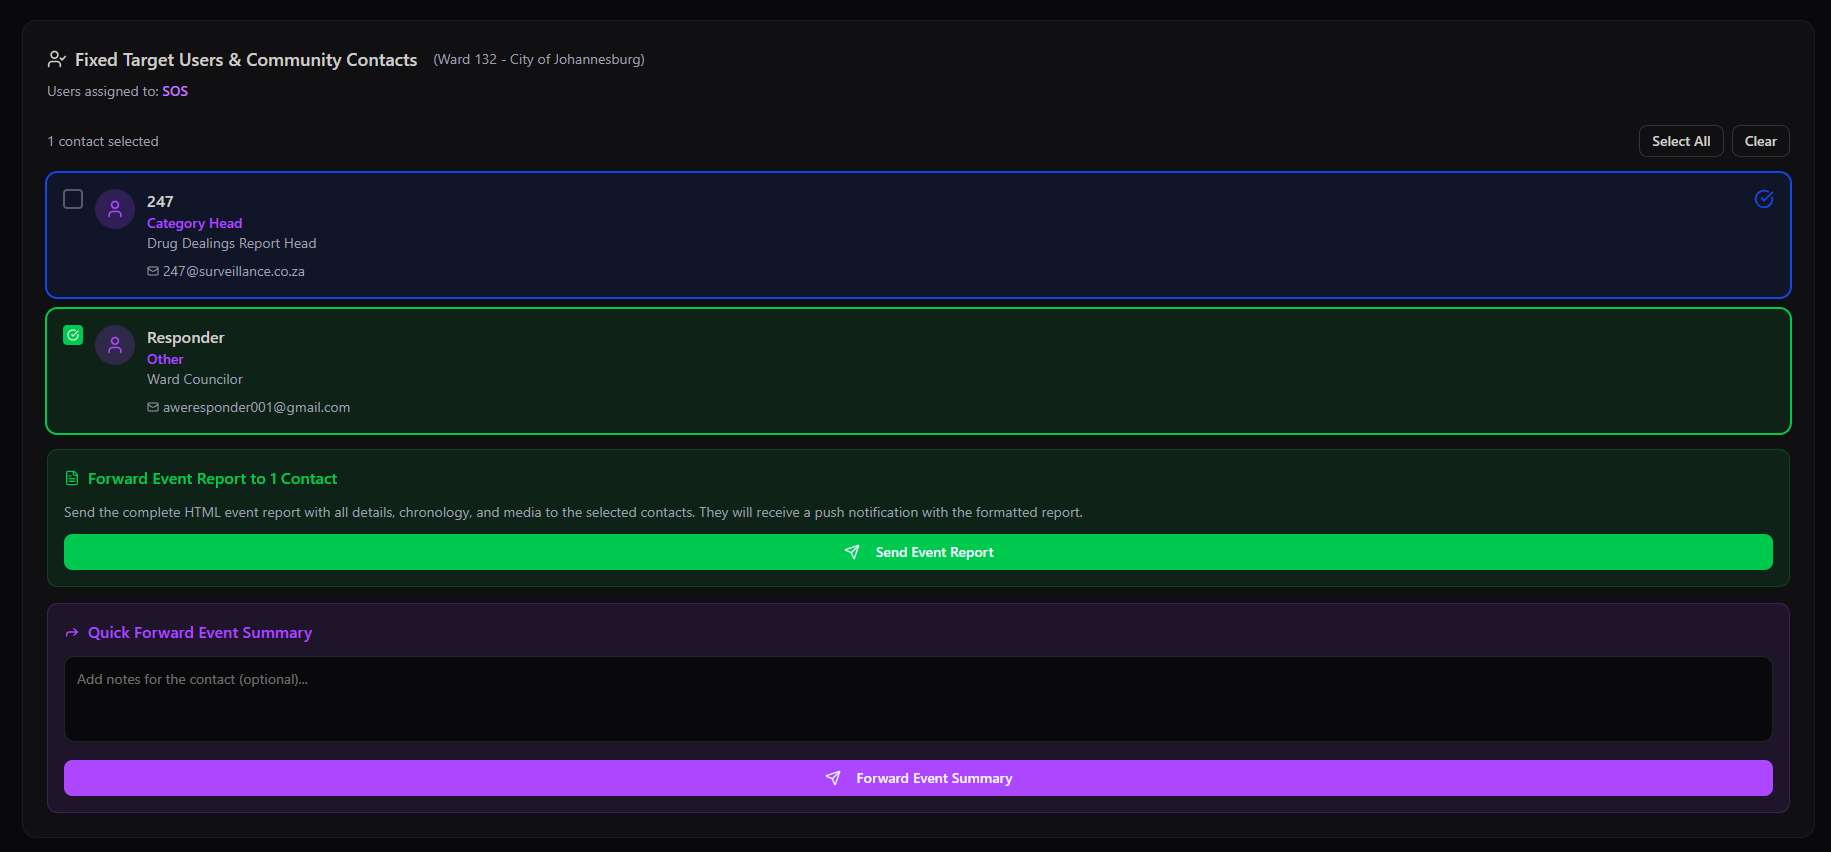Click the Quick Forward Event Summary heading
Screen dimensions: 1831x852
pyautogui.click(x=200, y=633)
